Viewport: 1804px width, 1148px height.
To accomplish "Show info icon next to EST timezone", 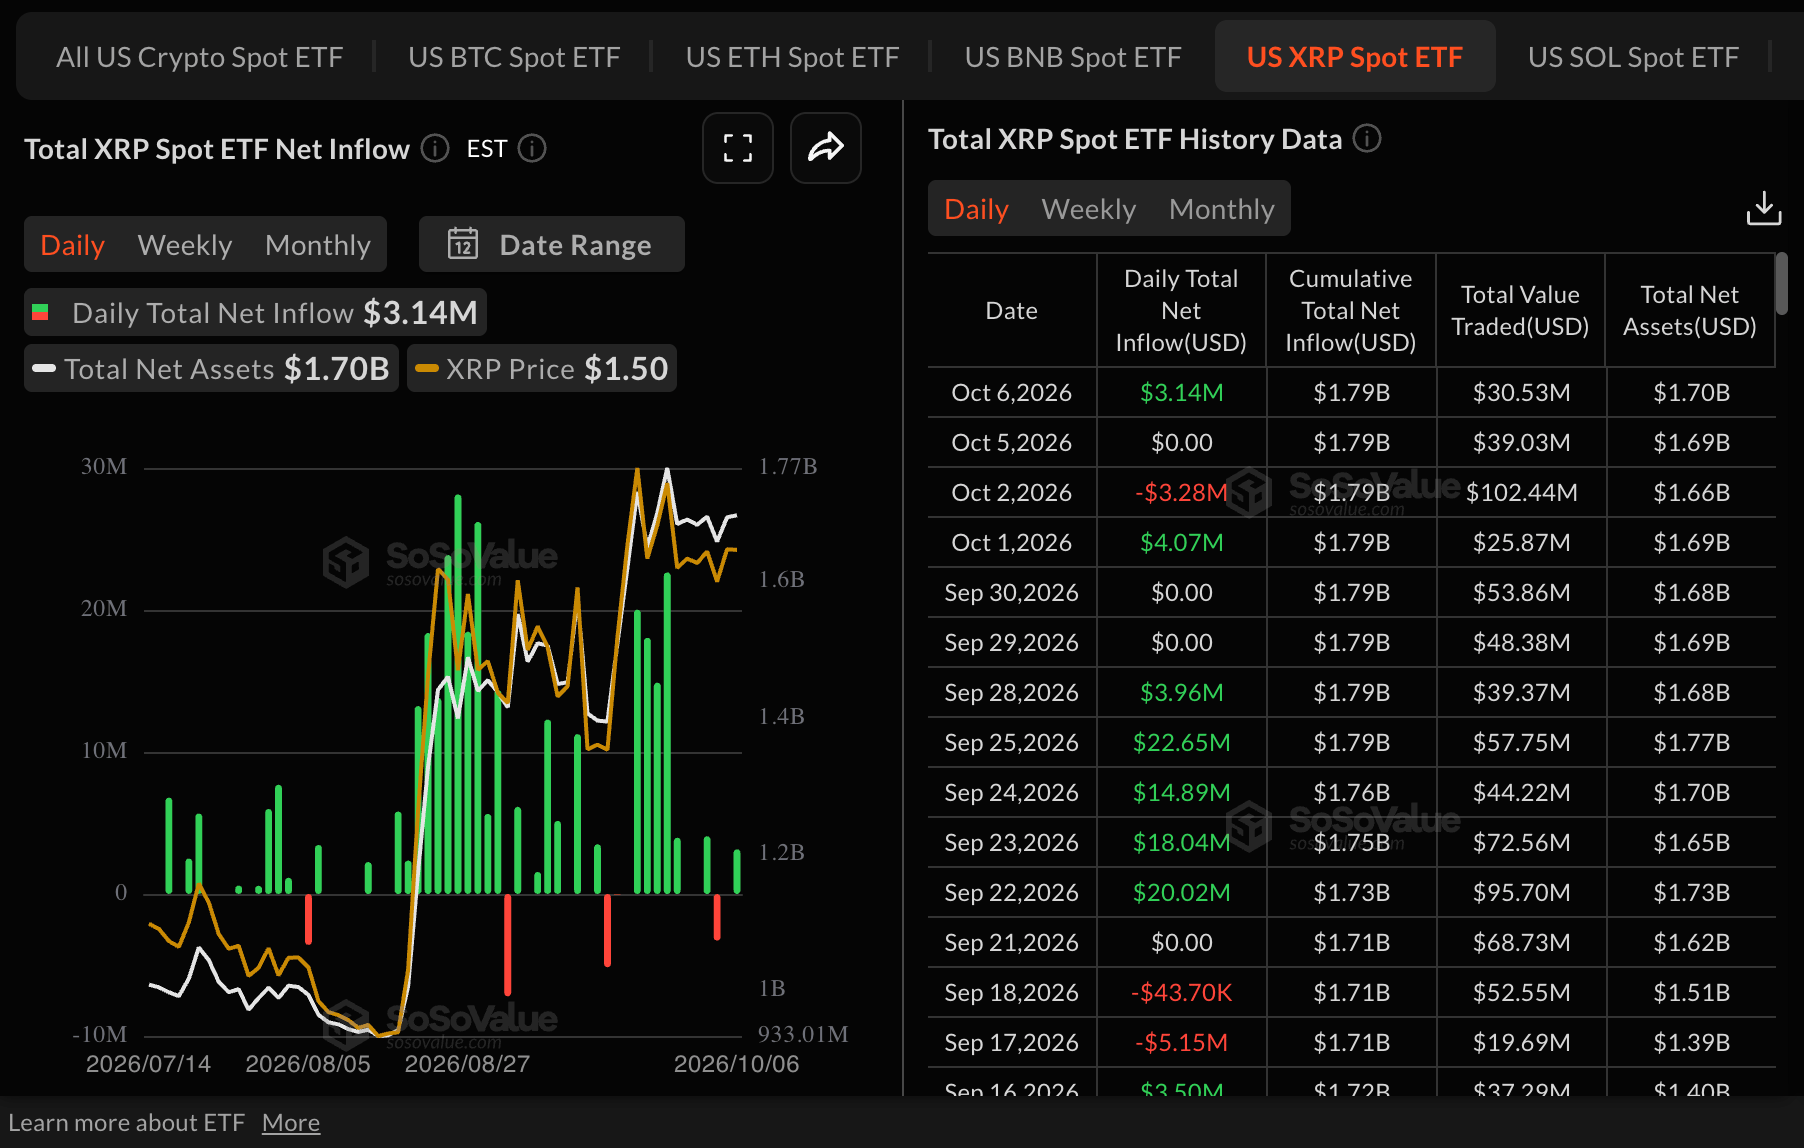I will pyautogui.click(x=532, y=148).
